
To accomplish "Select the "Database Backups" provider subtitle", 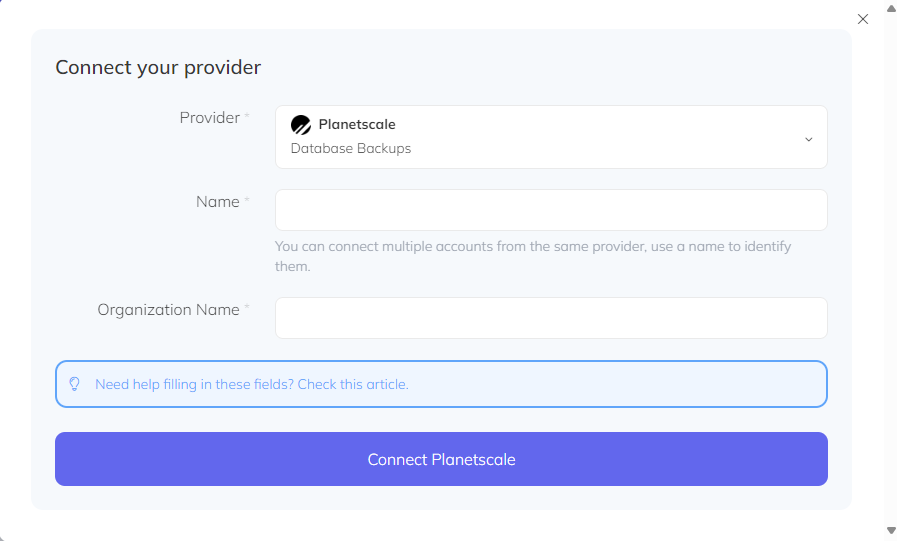I will coord(351,148).
